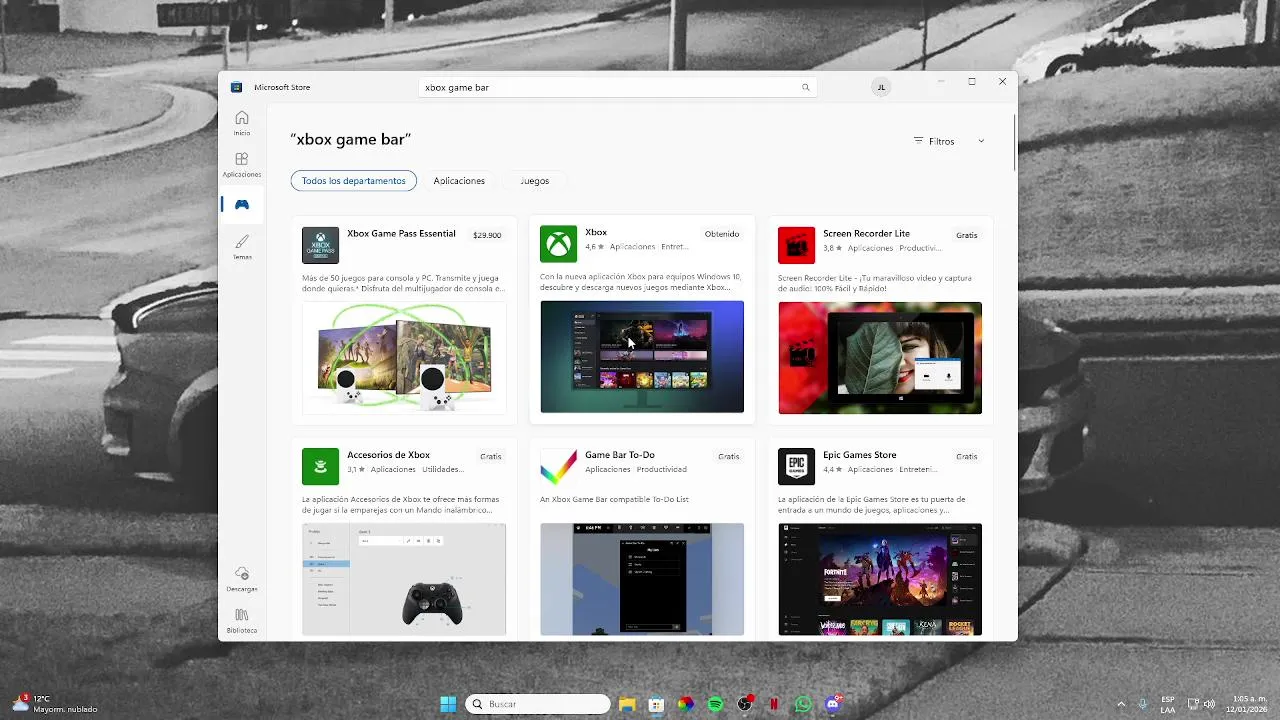Click the Screen Recorder Lite app icon
1280x720 pixels.
tap(797, 245)
